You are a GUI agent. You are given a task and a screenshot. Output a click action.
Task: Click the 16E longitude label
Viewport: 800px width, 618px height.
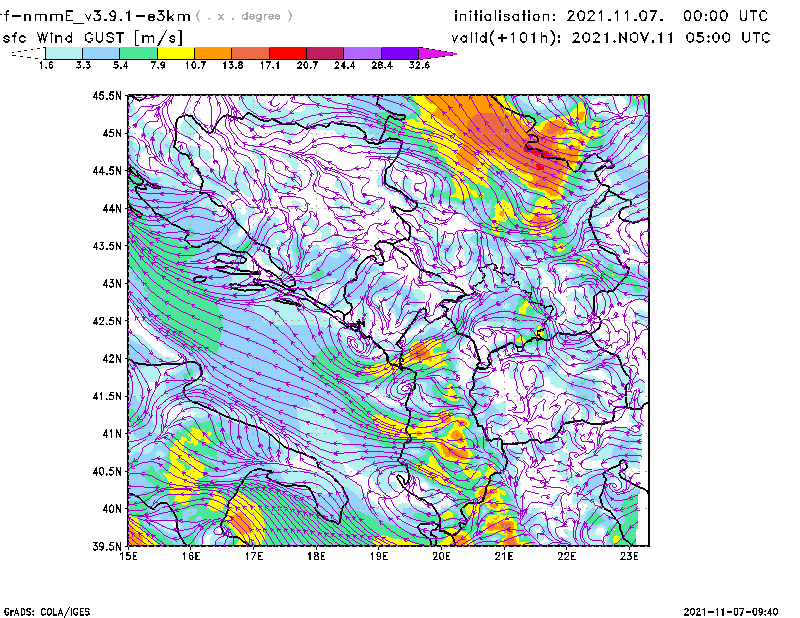191,556
